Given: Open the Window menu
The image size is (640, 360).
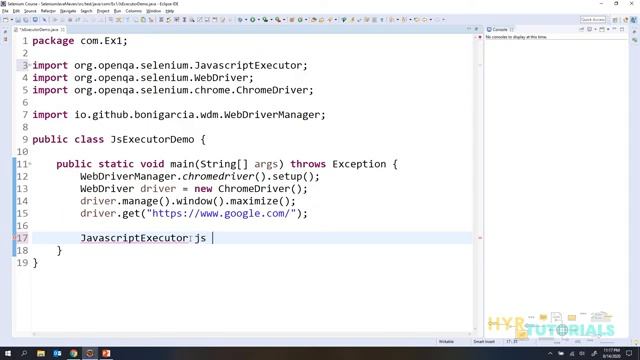Looking at the screenshot, I should 153,11.
